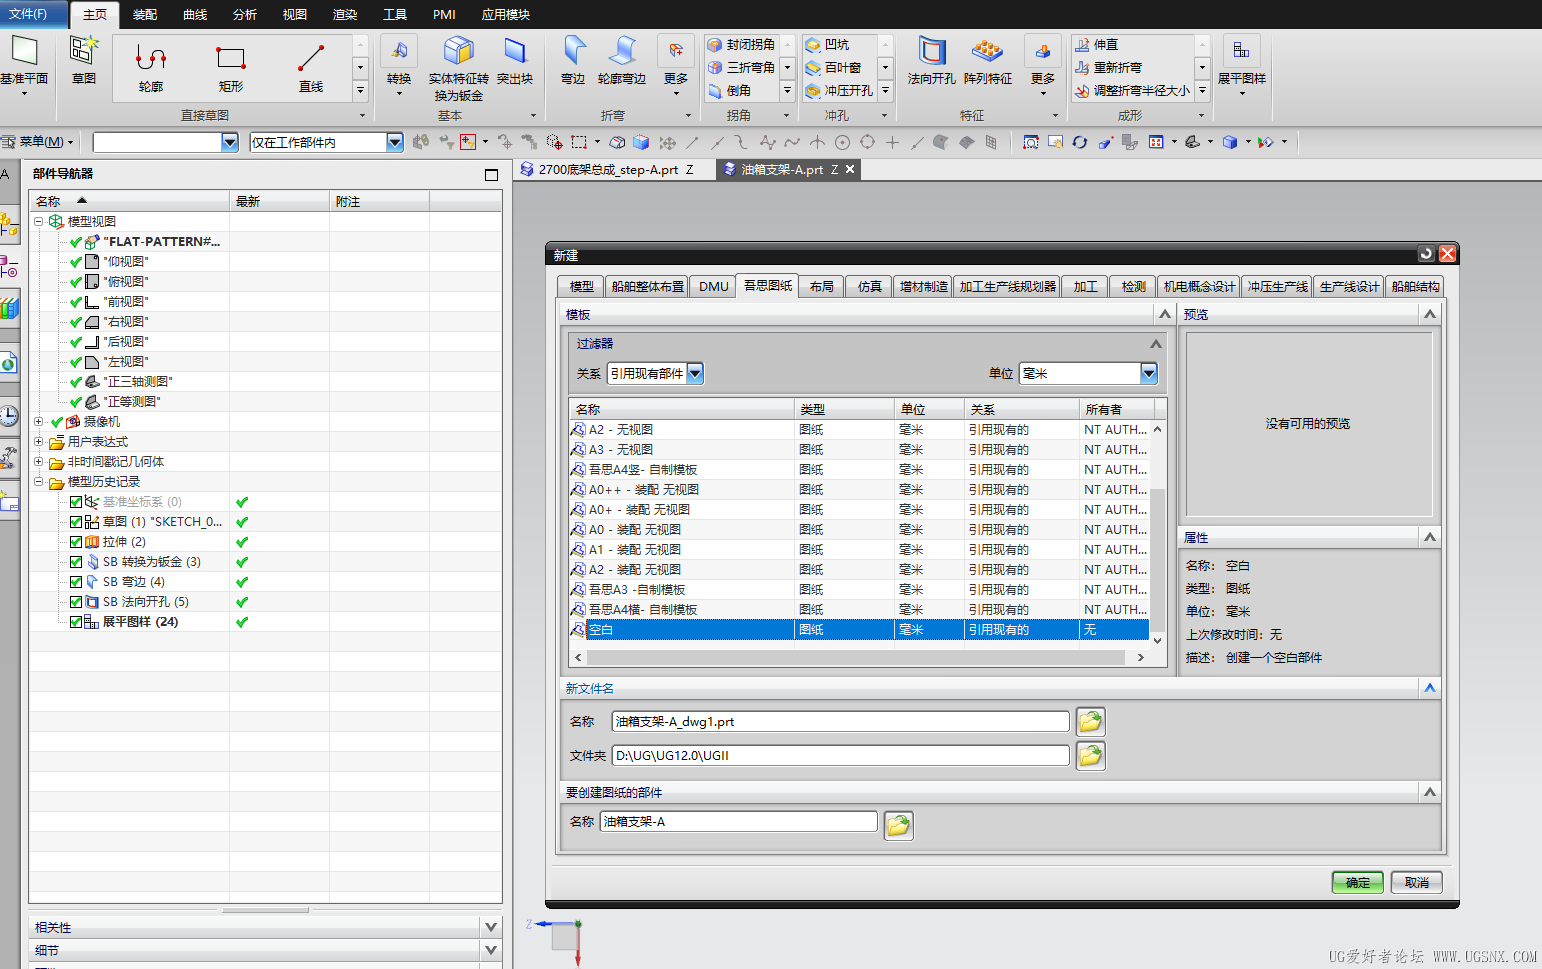Screen dimensions: 1542x969
Task: Toggle checkbox for SB 弯边 (4)
Action: (76, 582)
